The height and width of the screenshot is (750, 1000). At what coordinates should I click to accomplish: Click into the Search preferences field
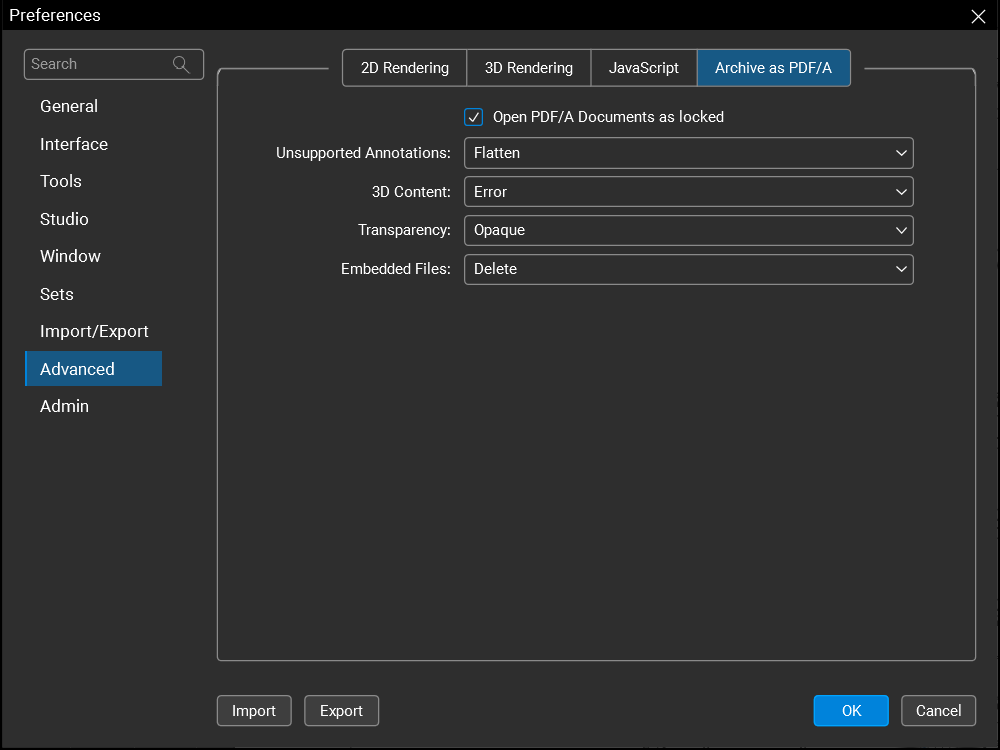(98, 64)
